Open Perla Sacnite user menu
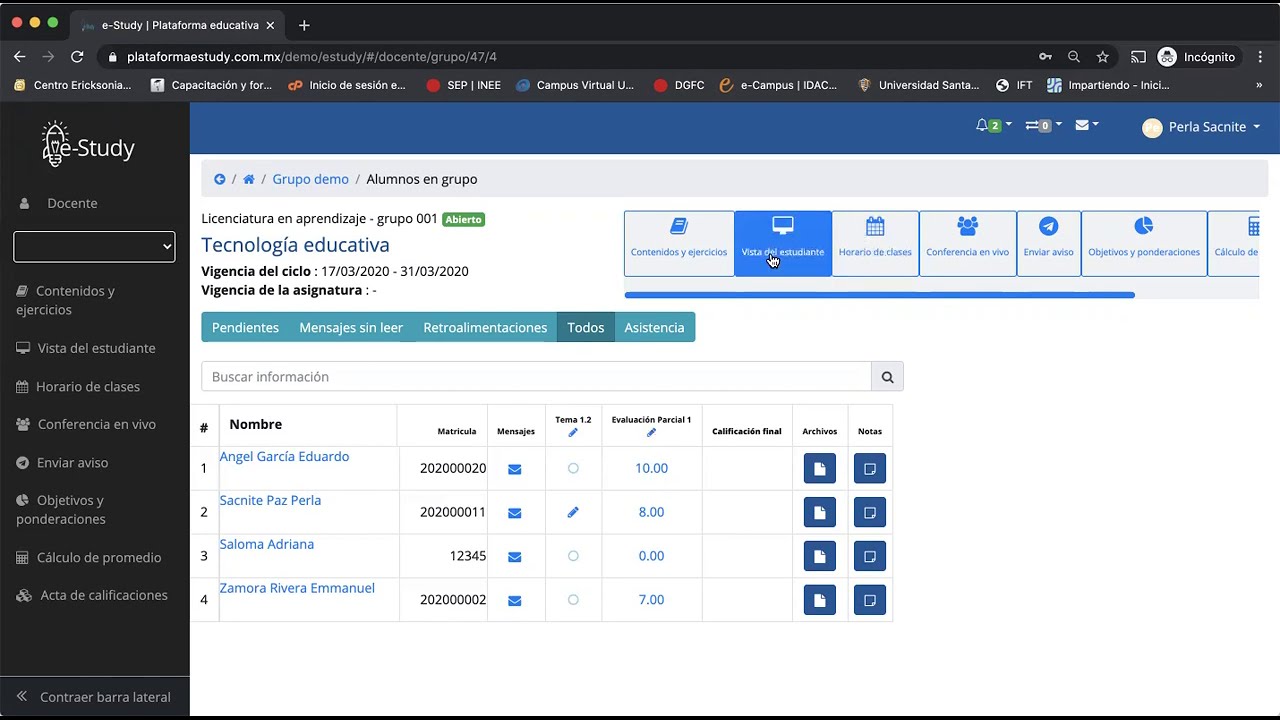 coord(1201,127)
